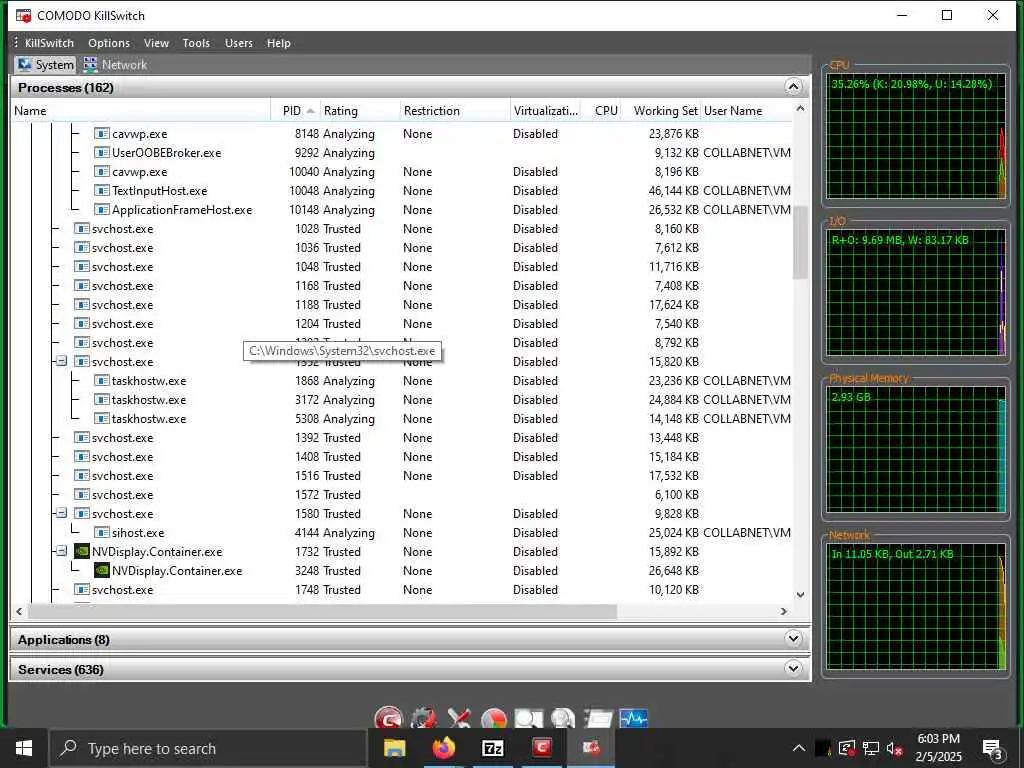Click the Network traffic graph

[916, 607]
